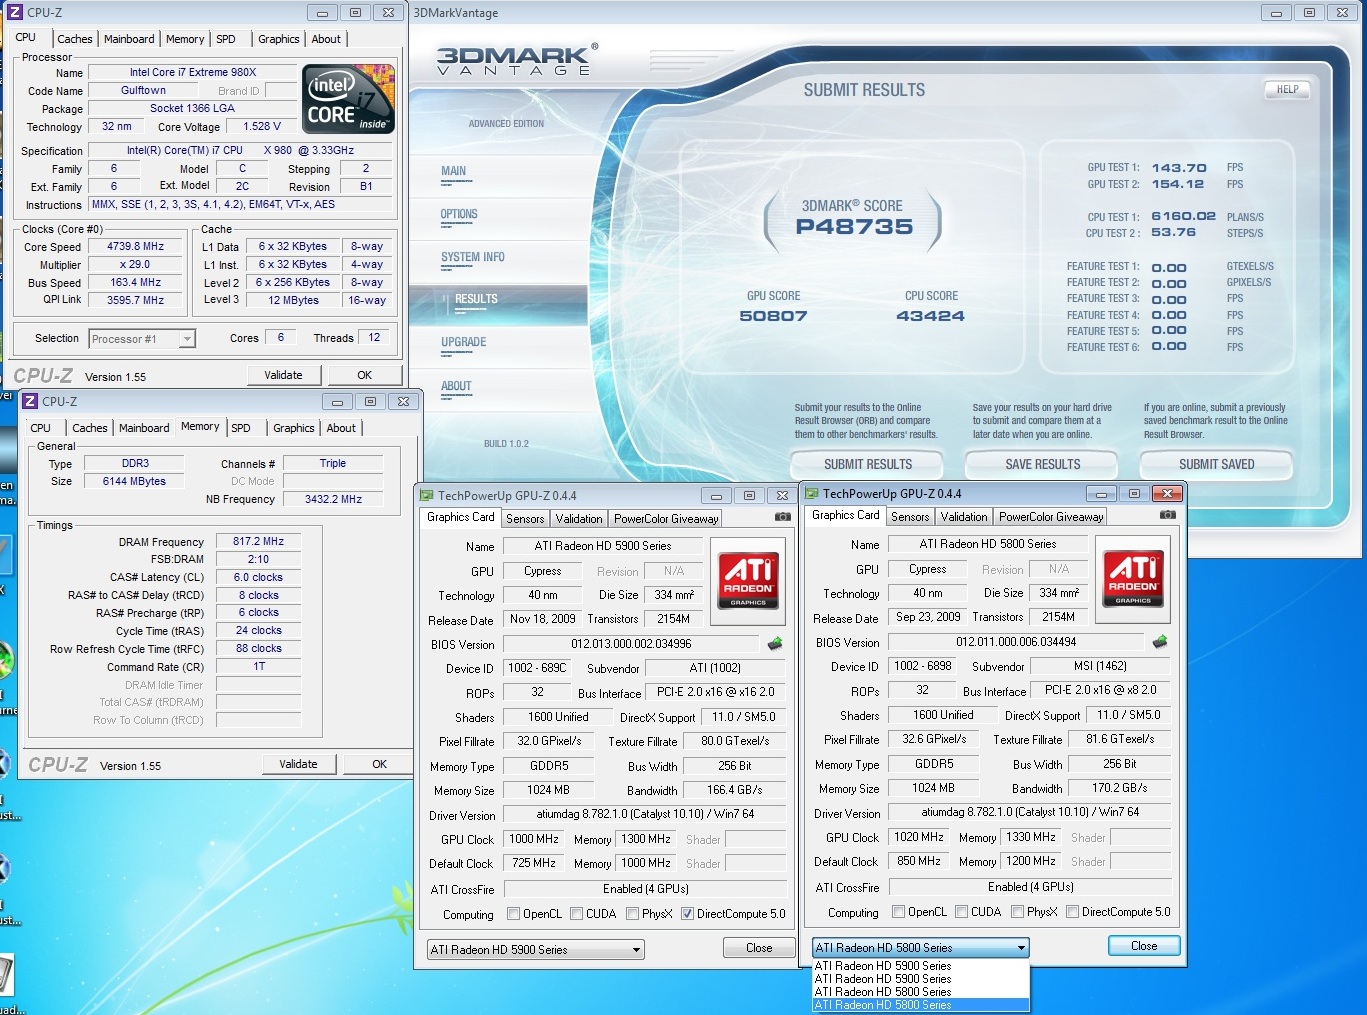The height and width of the screenshot is (1015, 1367).
Task: Click HELP button in 3DMark Vantage
Action: 1288,89
